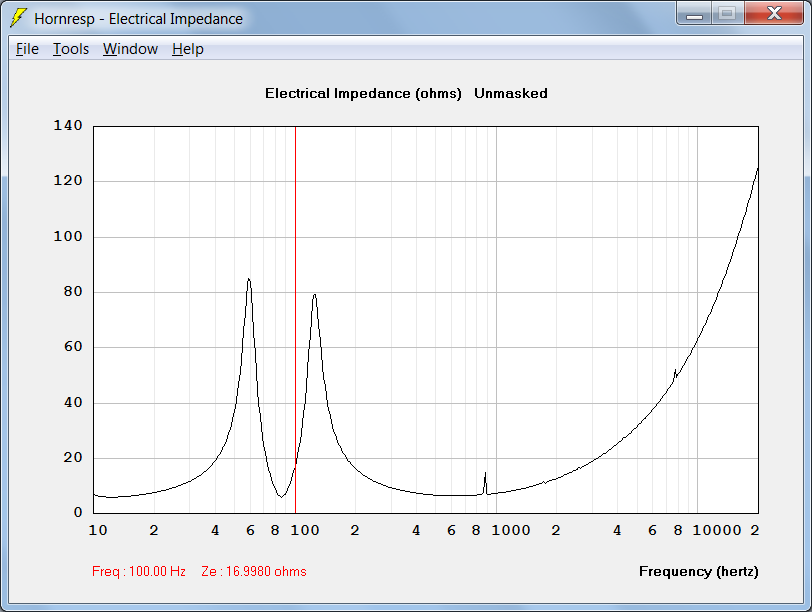Viewport: 812px width, 612px height.
Task: Click the first impedance peak near 60 Hz
Action: (249, 280)
